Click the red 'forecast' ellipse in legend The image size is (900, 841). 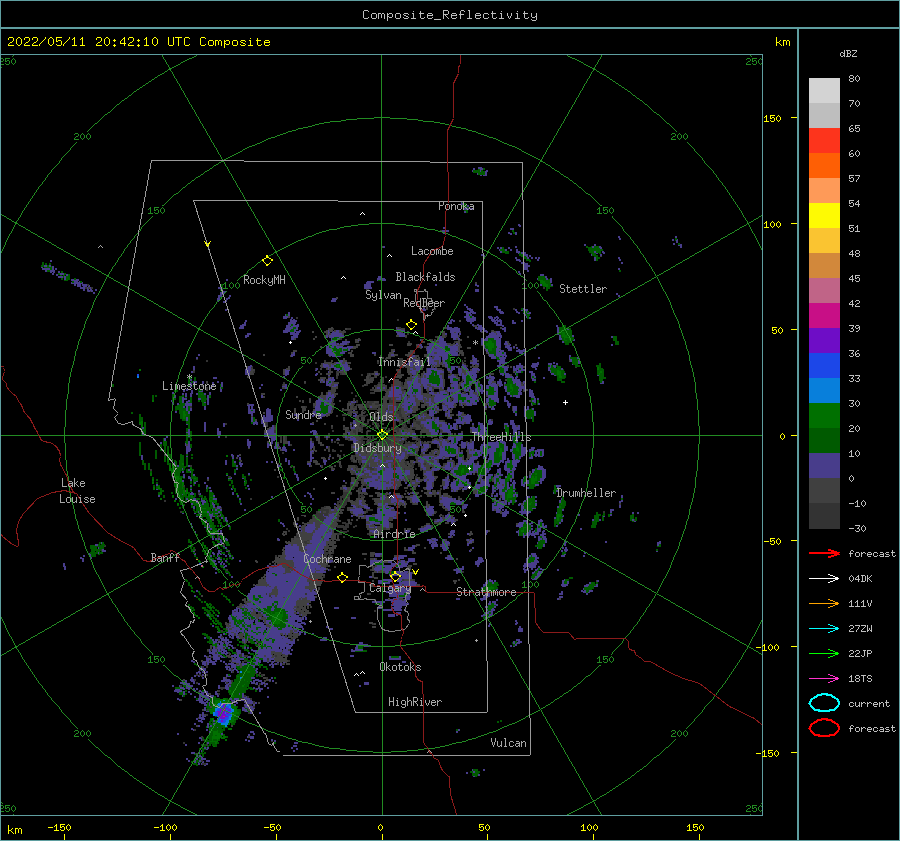[824, 728]
